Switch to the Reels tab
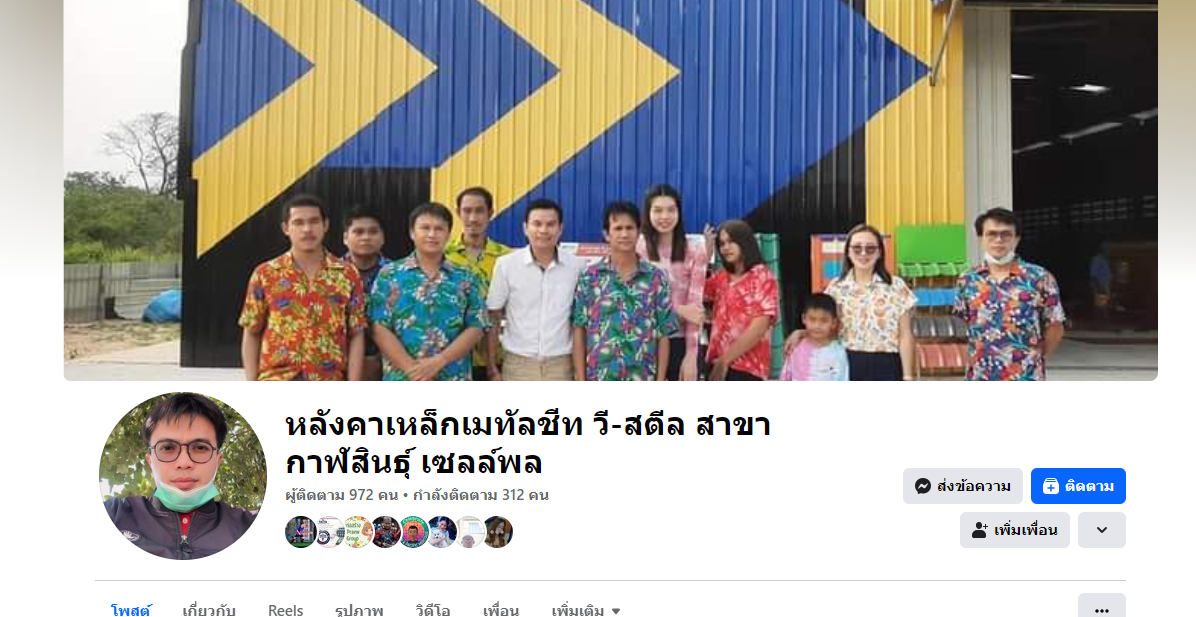 285,610
